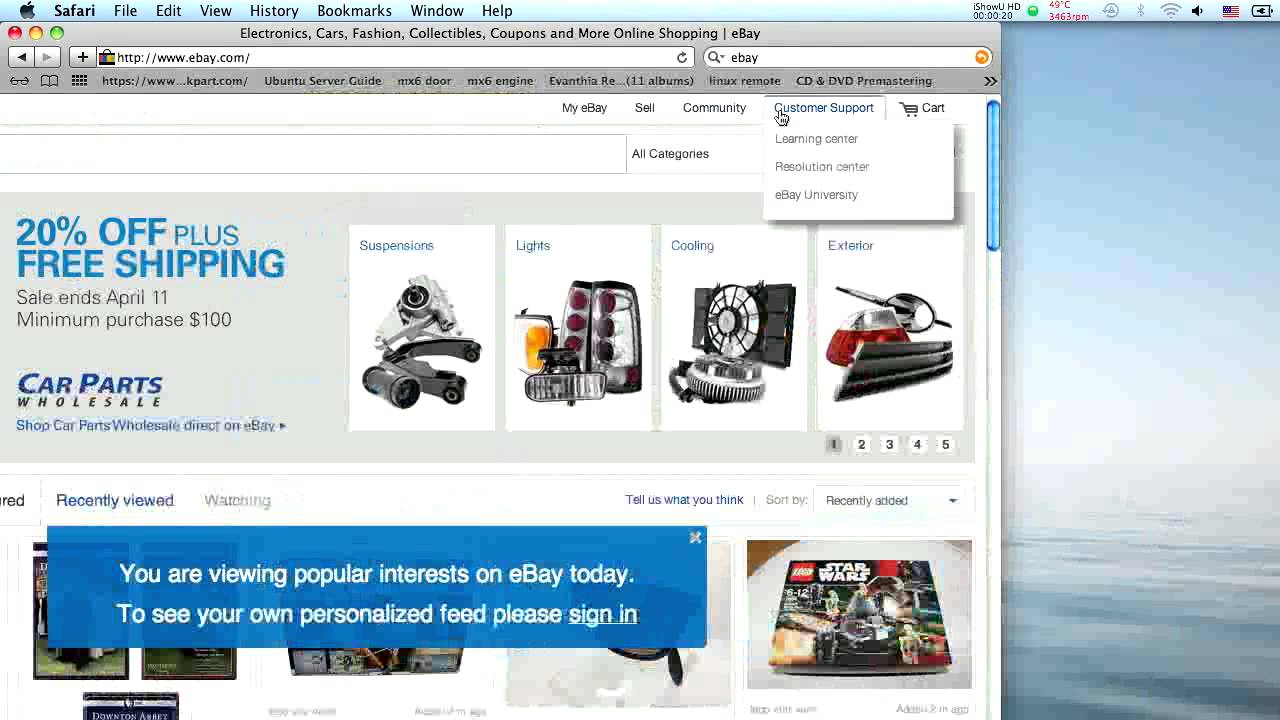
Task: Click the Safari search field
Action: coord(848,57)
